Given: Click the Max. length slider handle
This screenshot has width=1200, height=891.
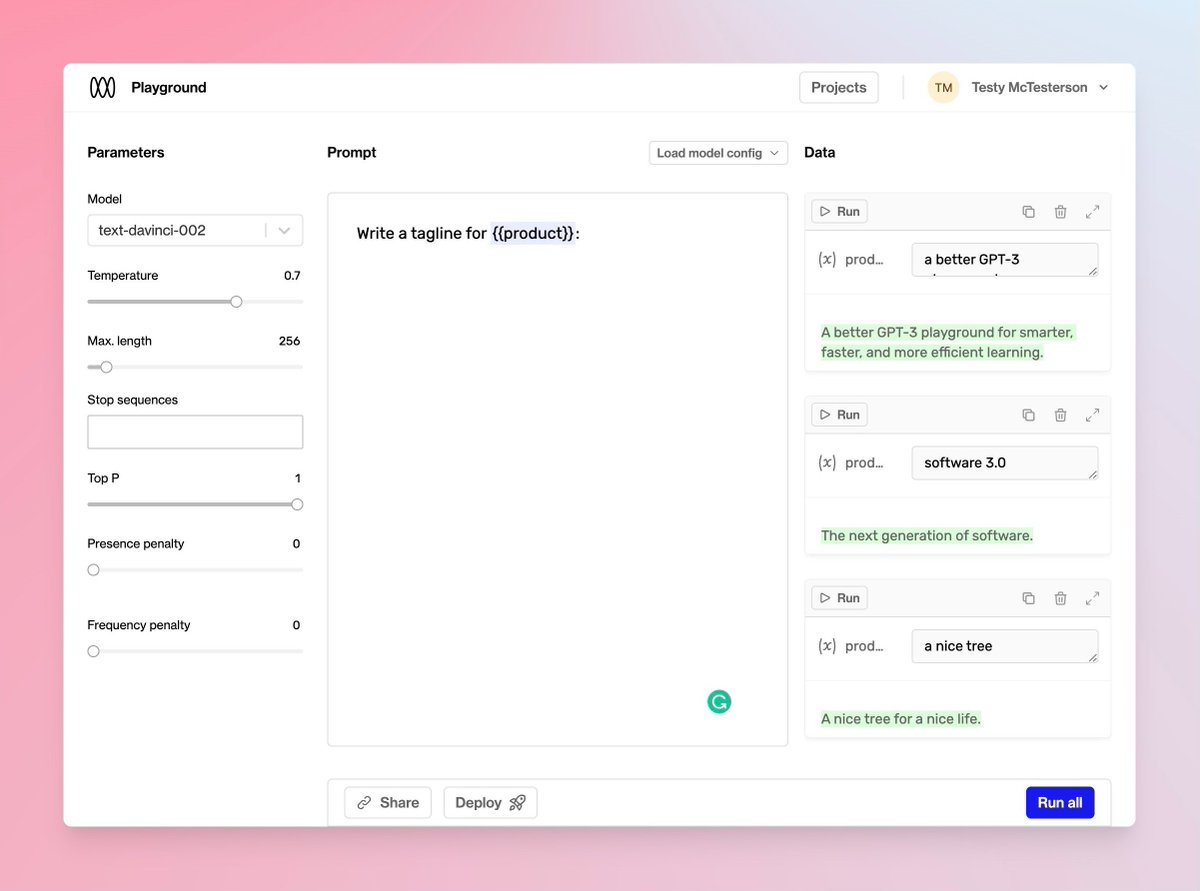Looking at the screenshot, I should point(106,367).
